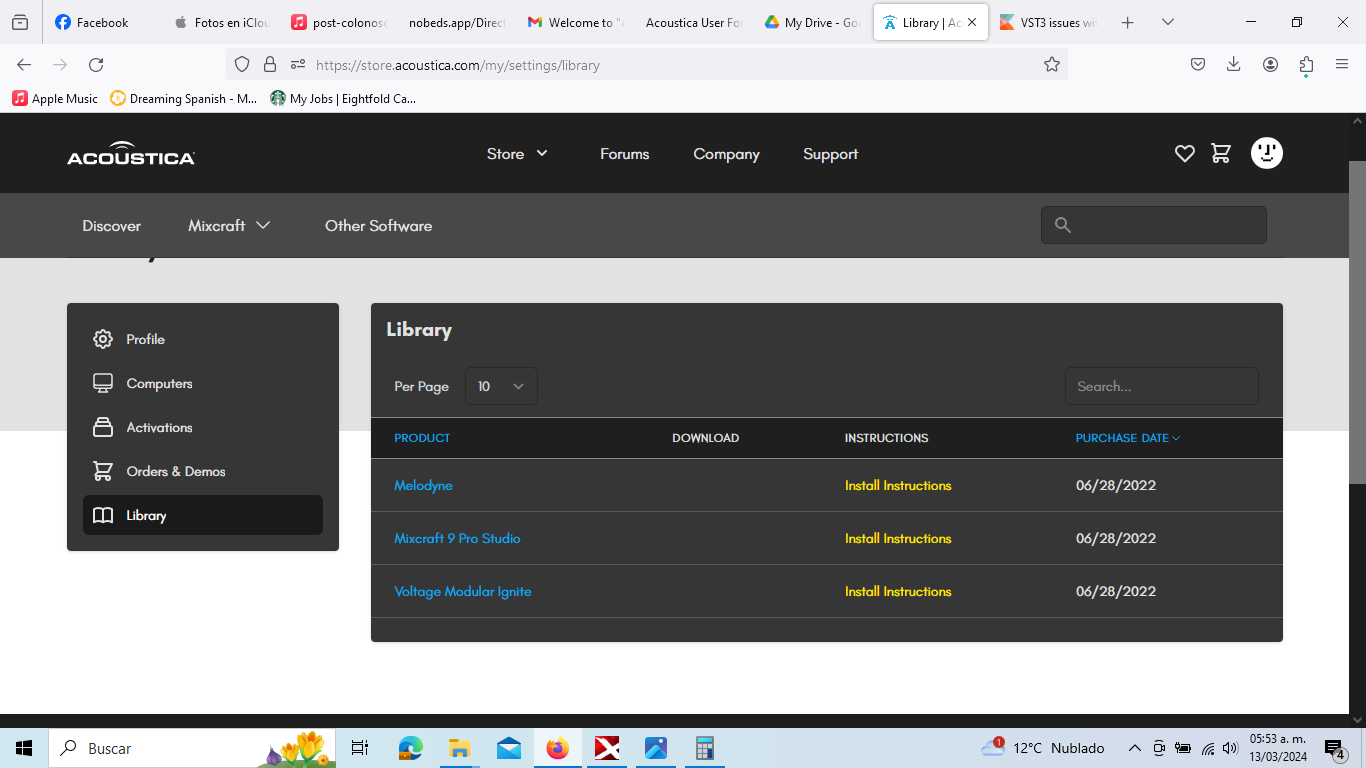
Task: Open a new tab with the plus button
Action: coord(1128,22)
